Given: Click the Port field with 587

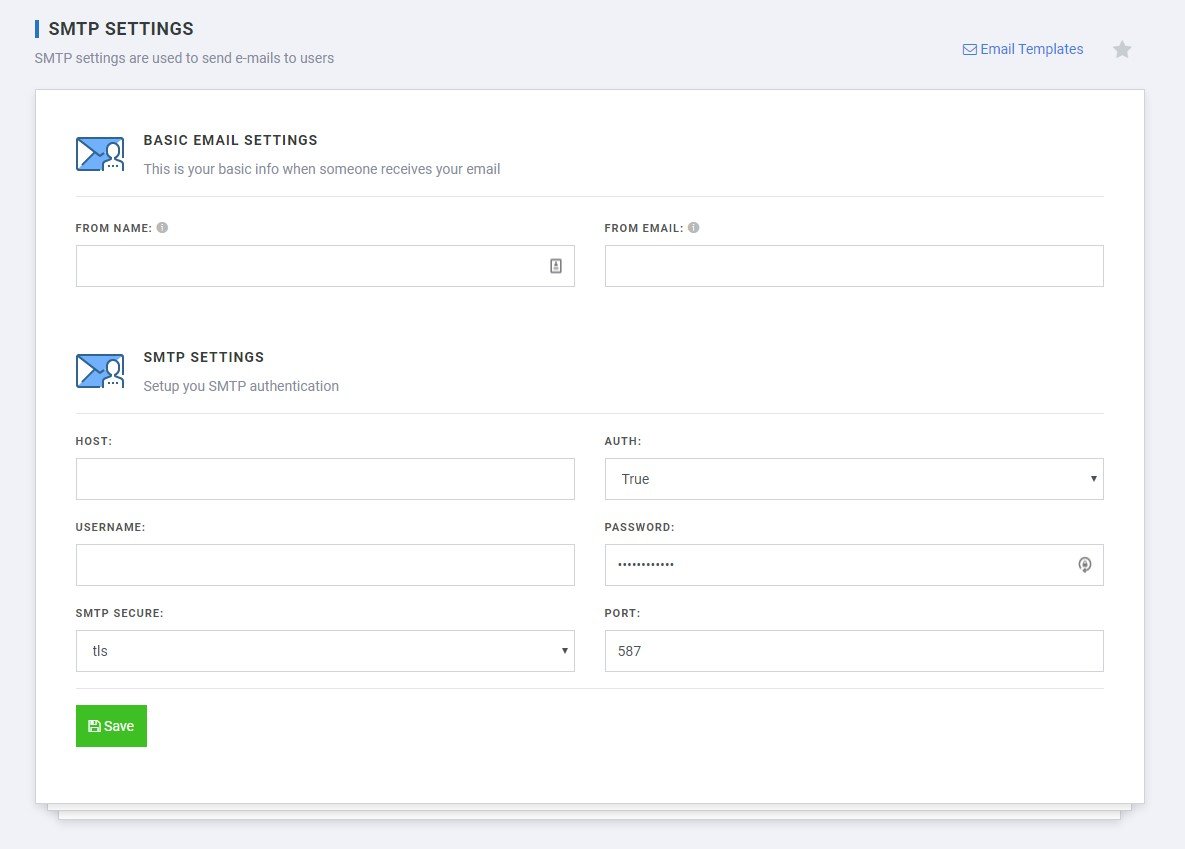Looking at the screenshot, I should 854,651.
